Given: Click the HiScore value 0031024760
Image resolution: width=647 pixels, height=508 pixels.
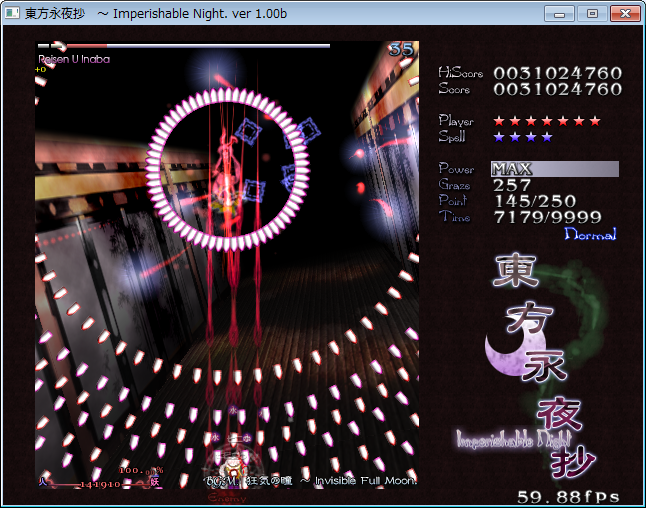Looking at the screenshot, I should (557, 73).
